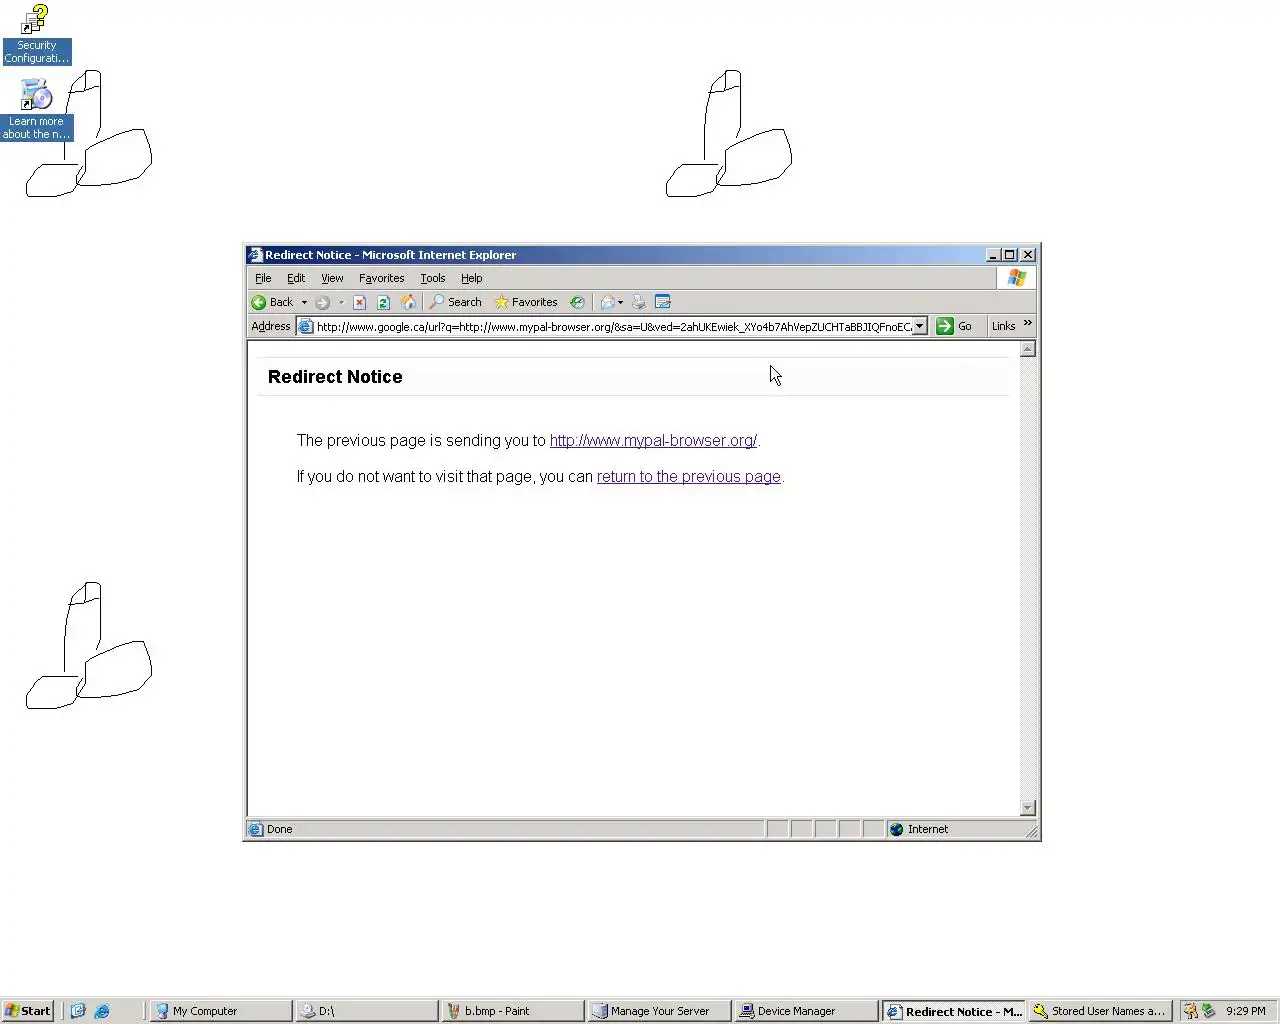This screenshot has width=1280, height=1024.
Task: Expand the Links toolbar chevron
Action: tap(1027, 323)
